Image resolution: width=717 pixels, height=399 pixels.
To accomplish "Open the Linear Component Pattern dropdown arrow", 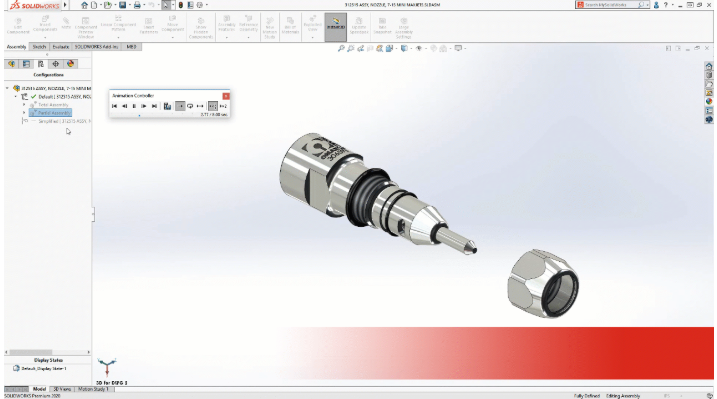I will (x=118, y=37).
